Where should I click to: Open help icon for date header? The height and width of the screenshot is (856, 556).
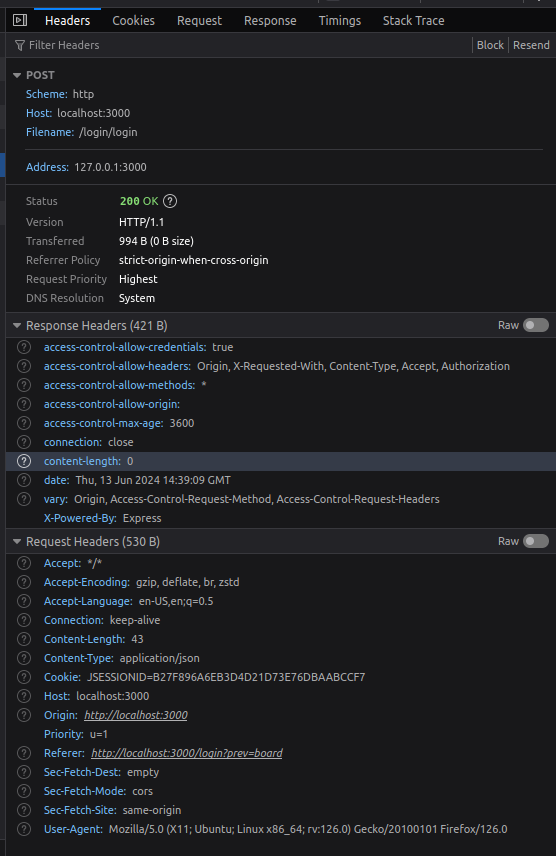point(24,480)
